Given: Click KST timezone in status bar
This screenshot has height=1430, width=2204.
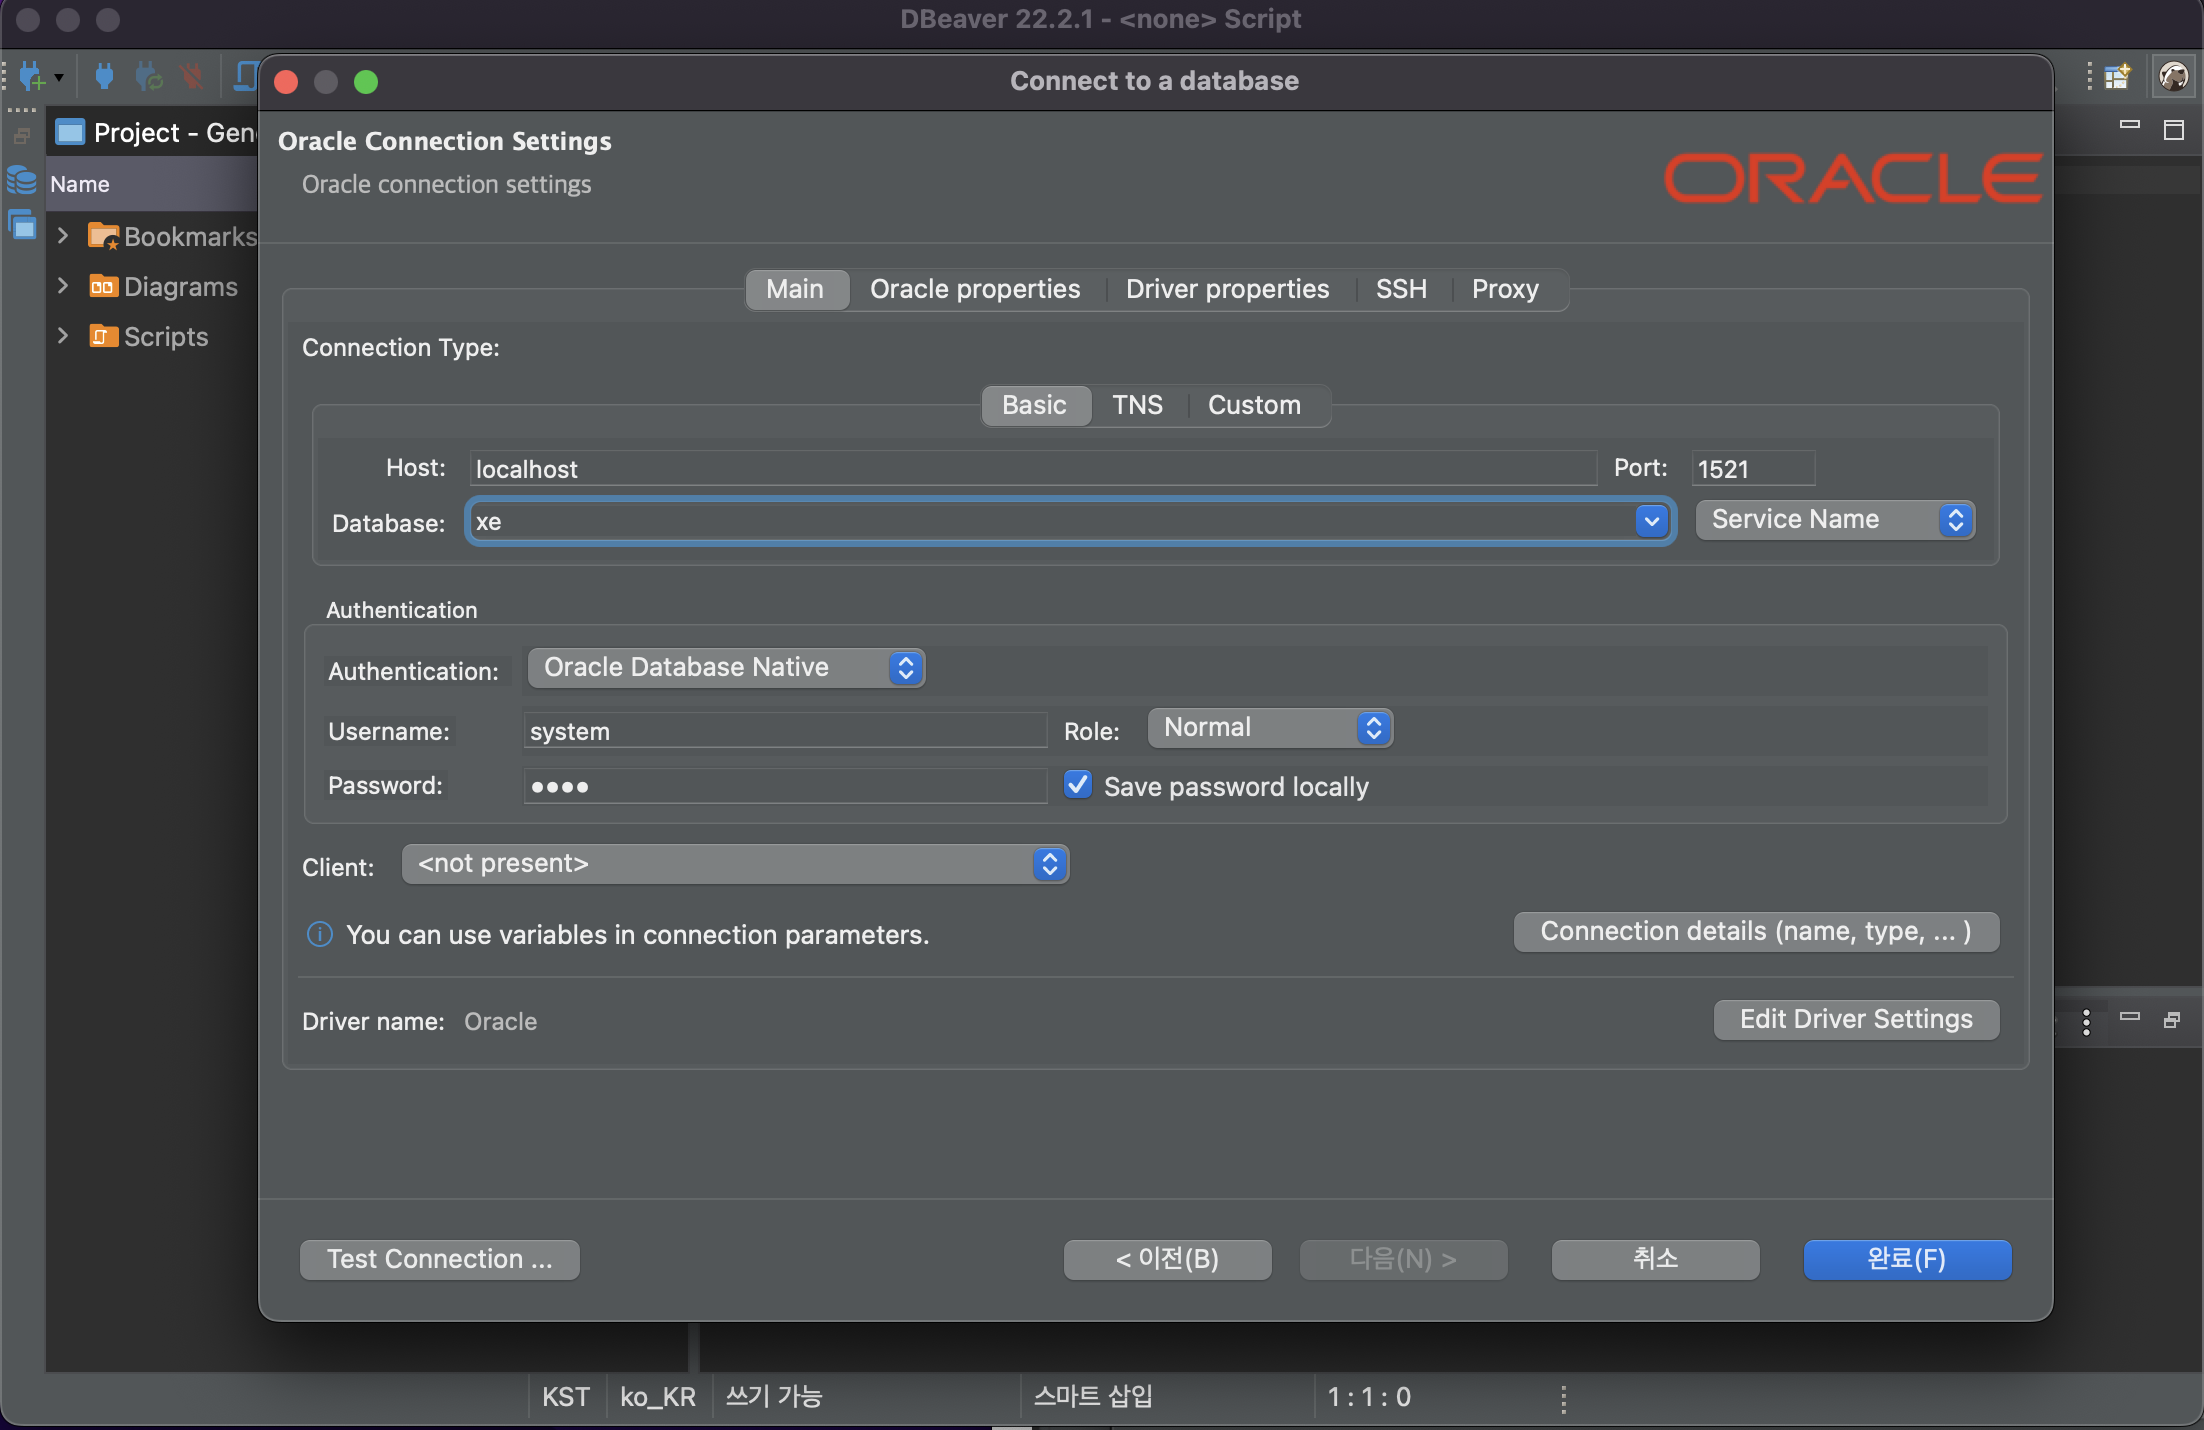Looking at the screenshot, I should pyautogui.click(x=566, y=1397).
